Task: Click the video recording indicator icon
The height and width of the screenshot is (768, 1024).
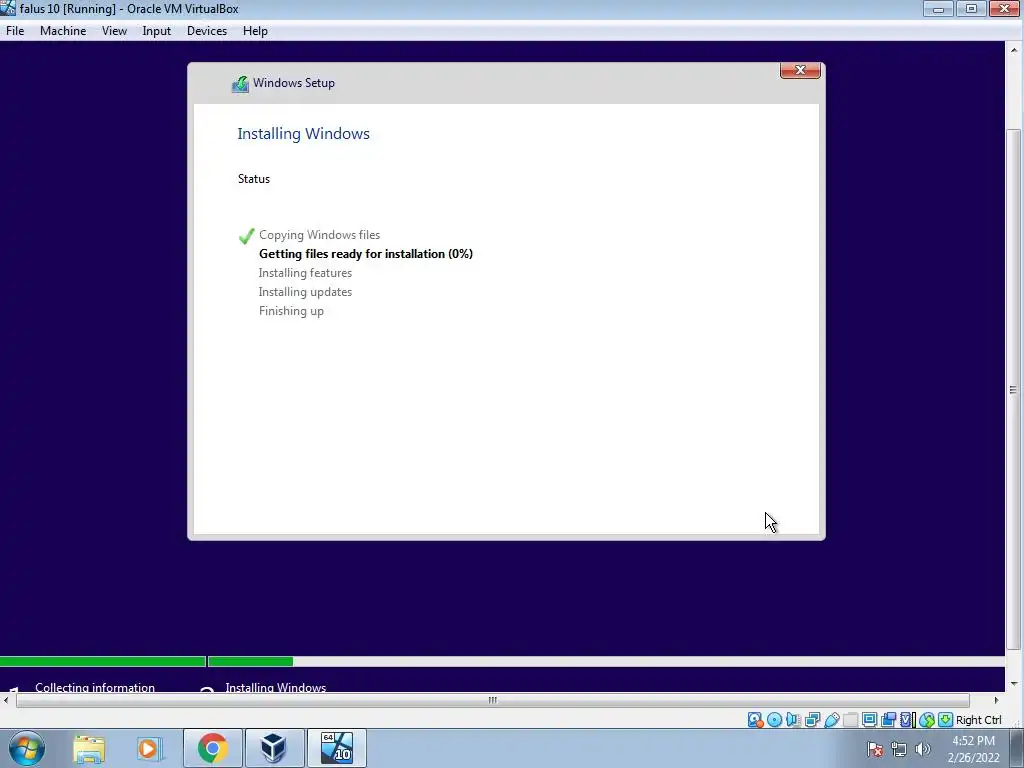Action: (x=889, y=720)
